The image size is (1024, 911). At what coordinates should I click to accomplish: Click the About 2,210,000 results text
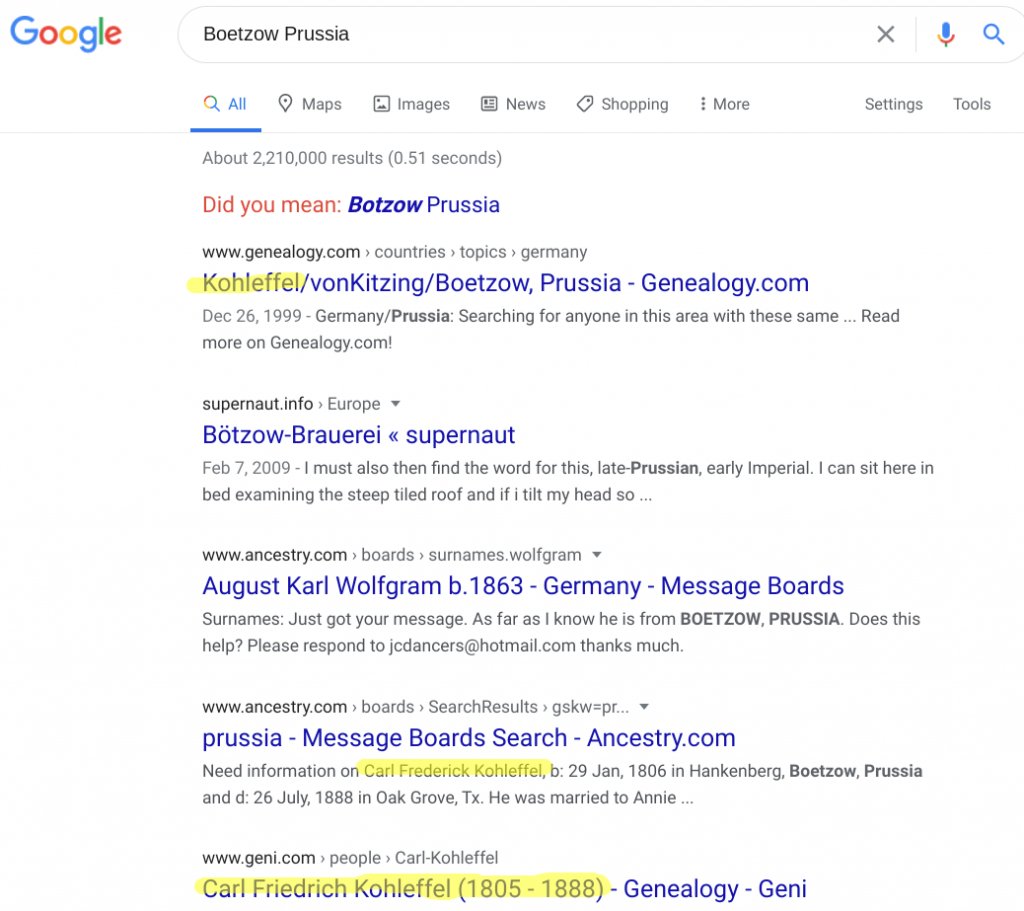coord(352,158)
